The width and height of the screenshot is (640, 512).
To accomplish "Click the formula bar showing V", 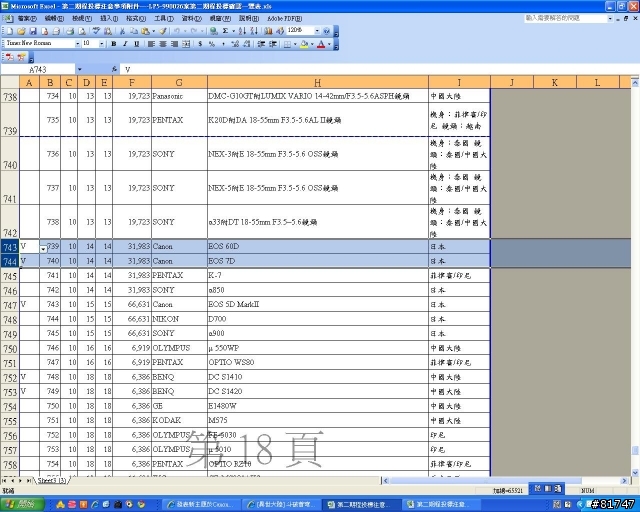I will click(x=380, y=69).
